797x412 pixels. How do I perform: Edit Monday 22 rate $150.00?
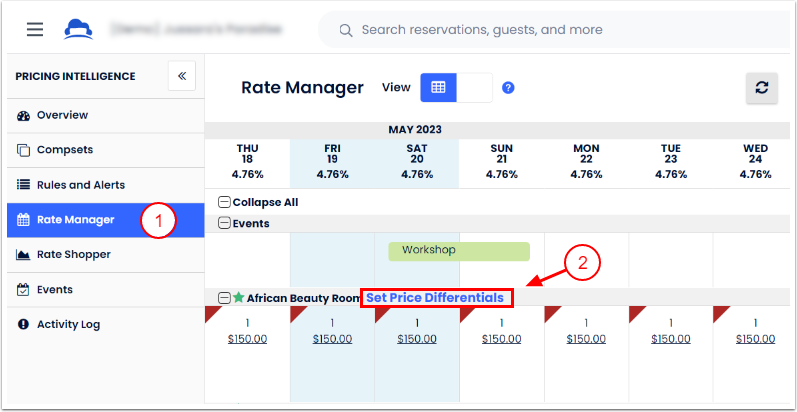click(x=586, y=339)
